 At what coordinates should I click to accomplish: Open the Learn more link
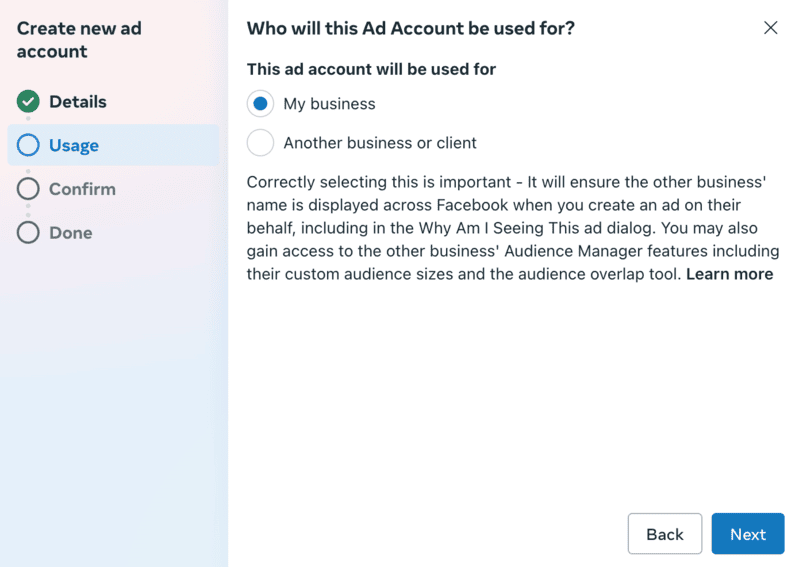pos(729,274)
